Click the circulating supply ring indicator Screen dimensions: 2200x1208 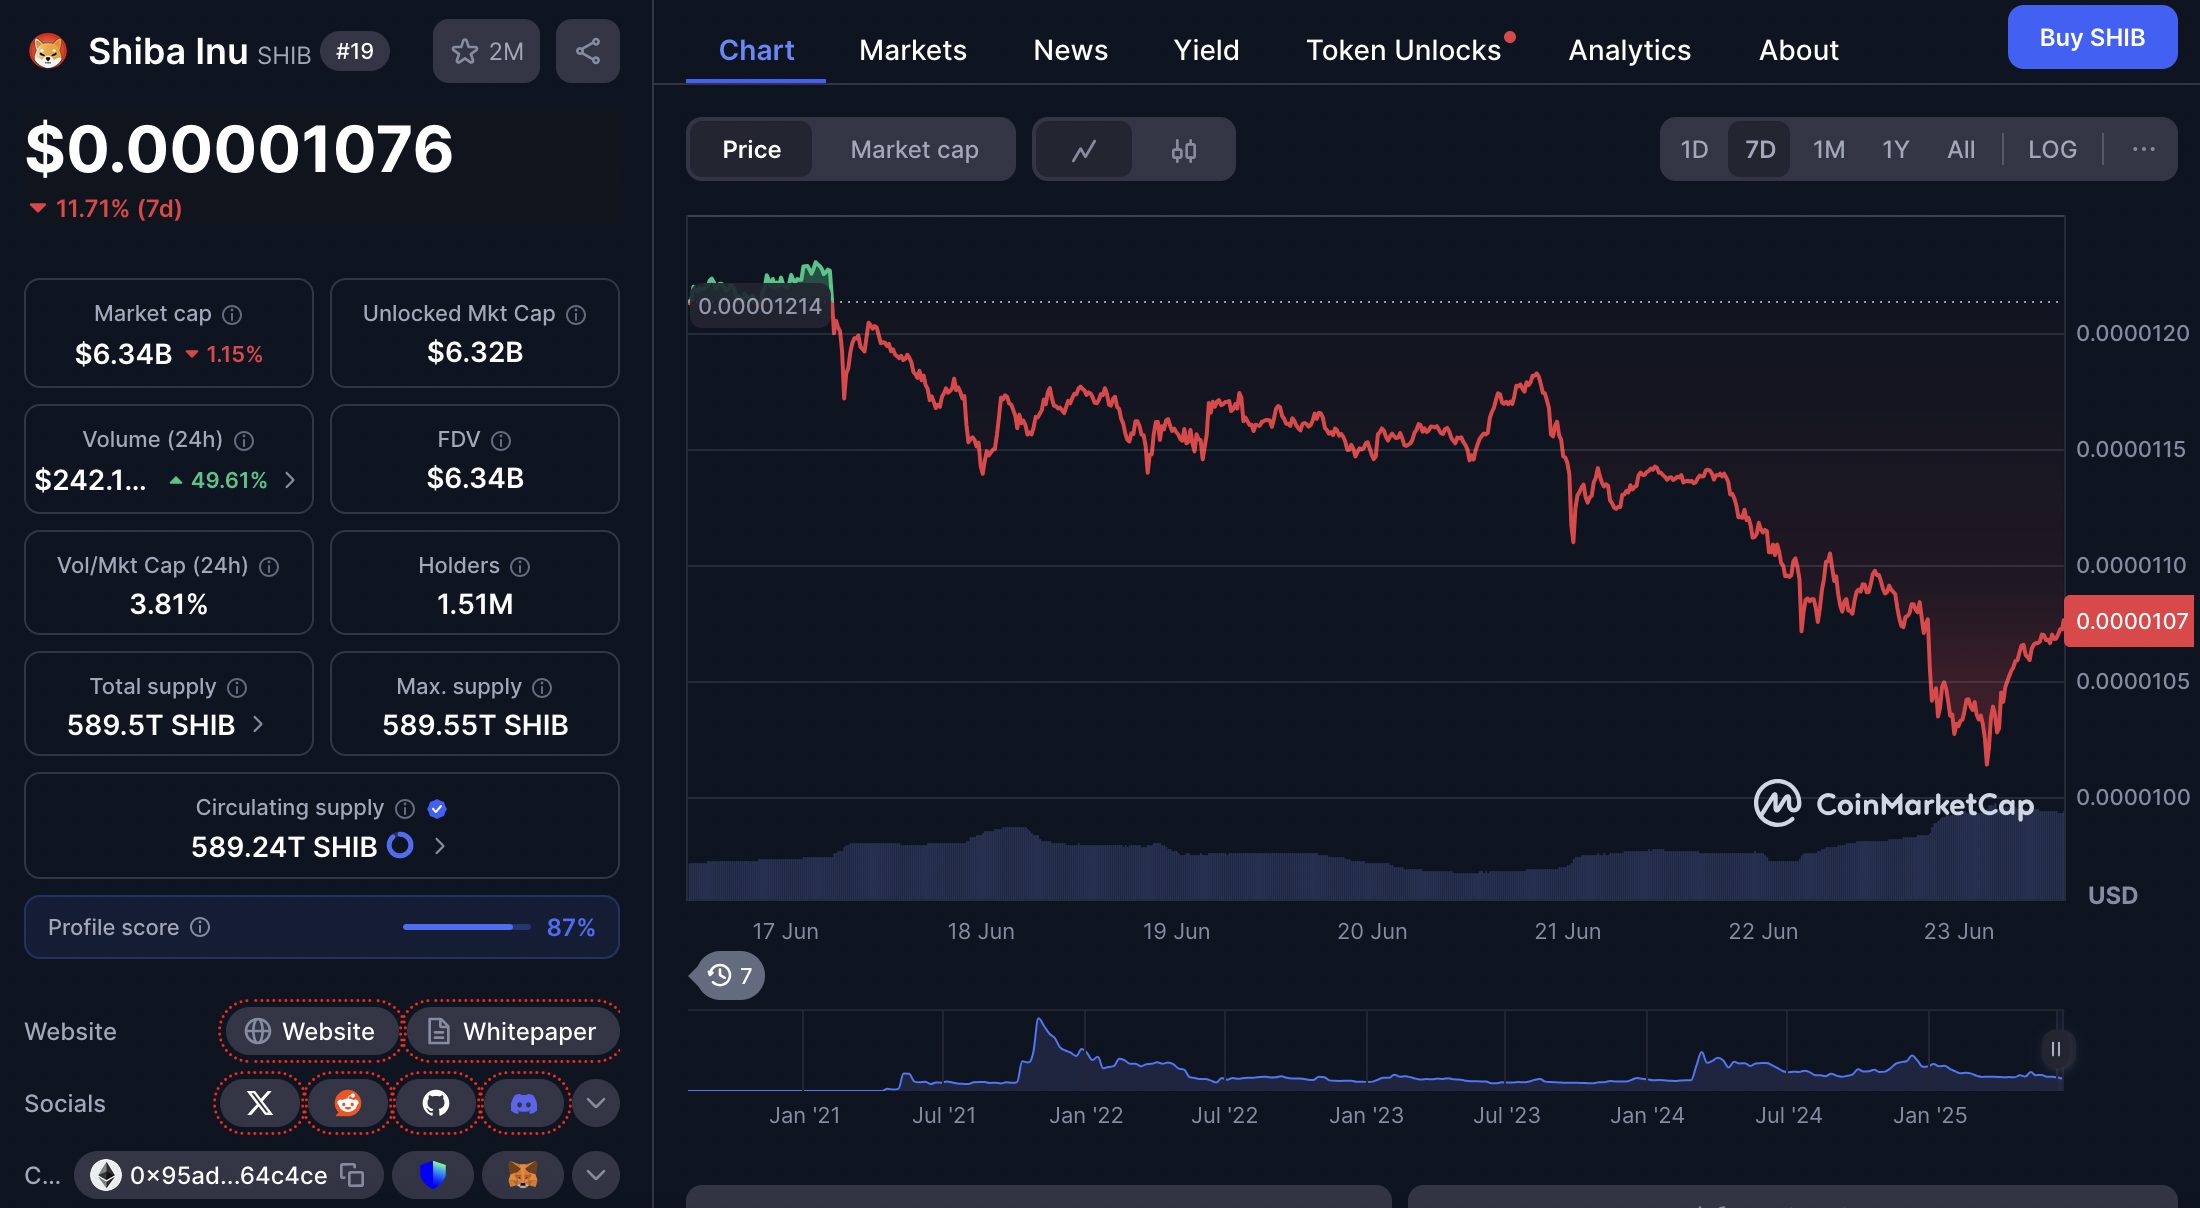(400, 846)
